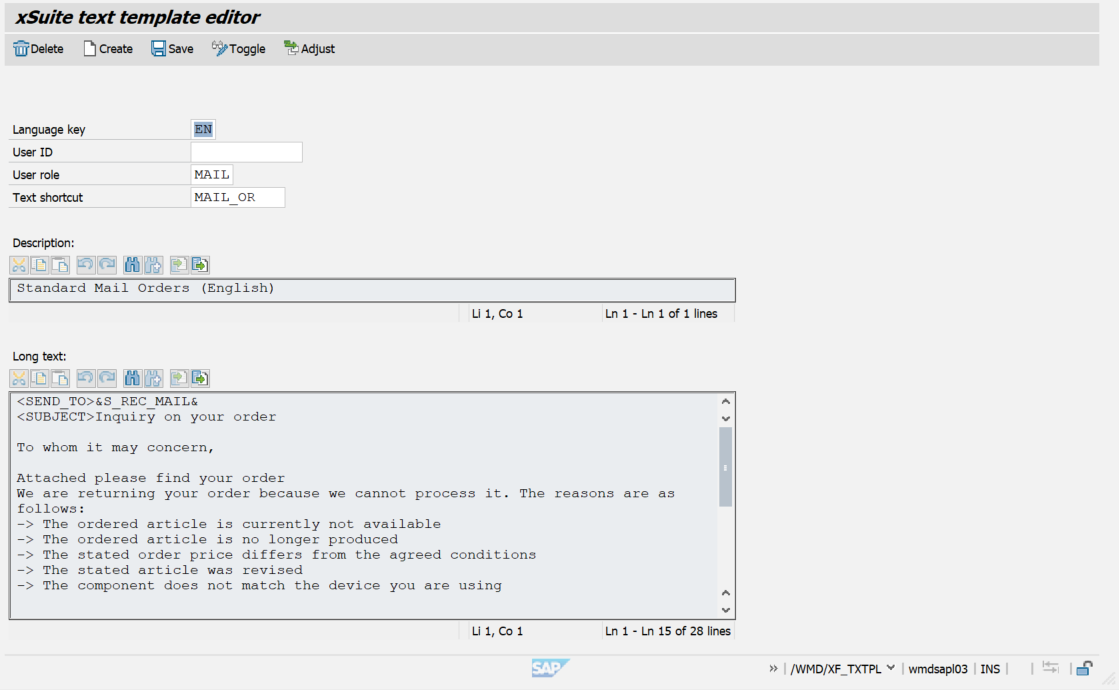Click the Long text scrollbar thumb
Viewport: 1119px width, 690px height.
pyautogui.click(x=725, y=466)
